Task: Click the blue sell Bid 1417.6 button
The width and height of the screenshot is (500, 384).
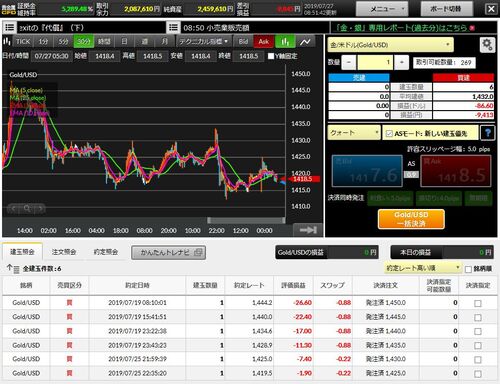Action: point(367,171)
